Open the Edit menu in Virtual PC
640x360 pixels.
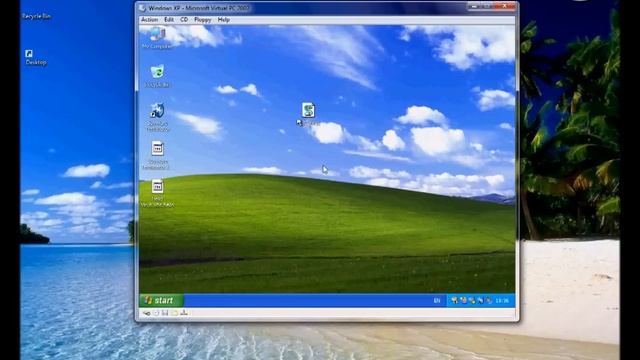169,20
